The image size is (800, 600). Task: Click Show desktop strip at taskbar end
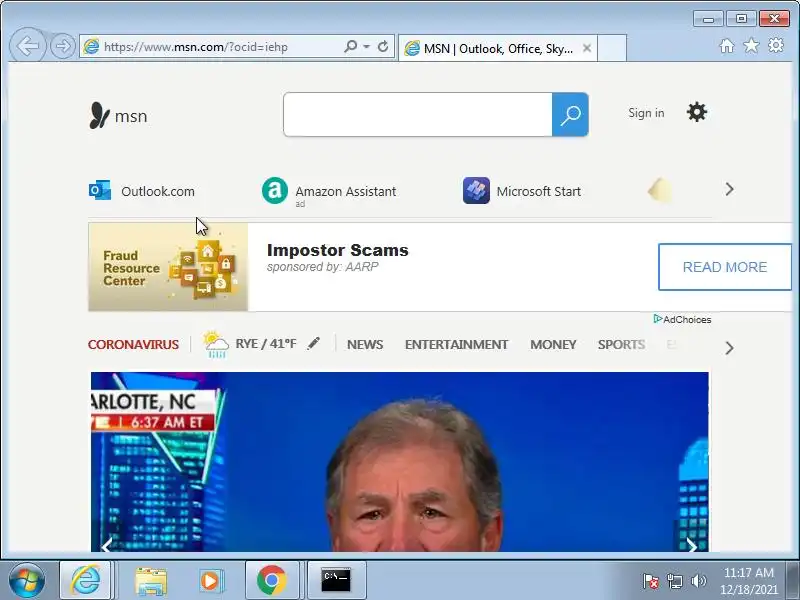(x=792, y=580)
